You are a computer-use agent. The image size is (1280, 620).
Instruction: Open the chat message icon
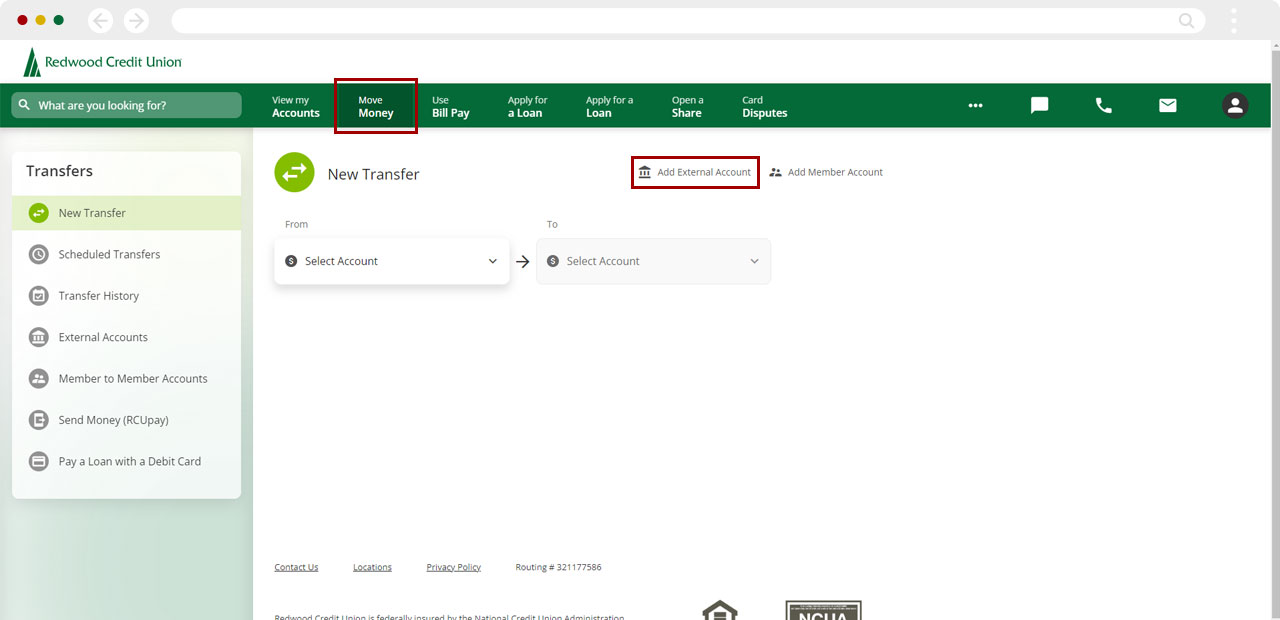click(1040, 105)
